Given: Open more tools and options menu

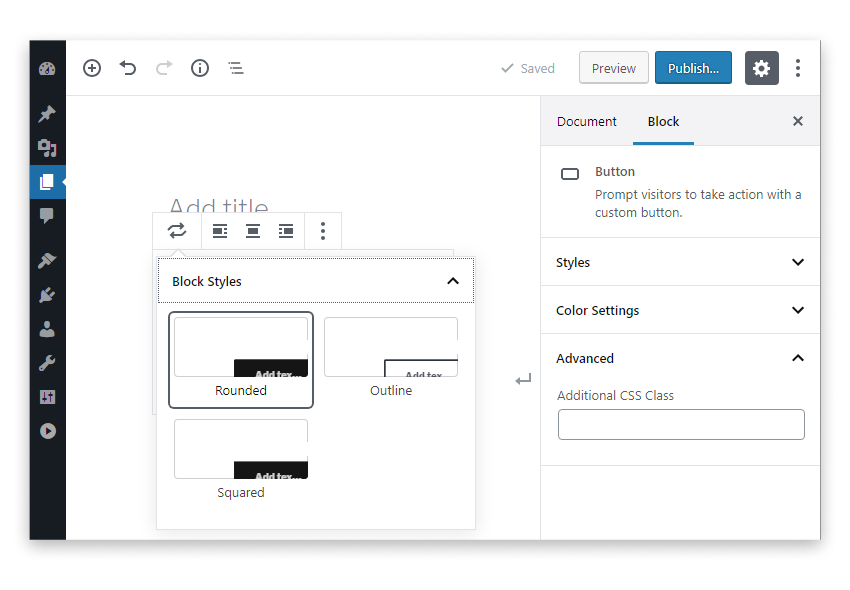Looking at the screenshot, I should 797,68.
